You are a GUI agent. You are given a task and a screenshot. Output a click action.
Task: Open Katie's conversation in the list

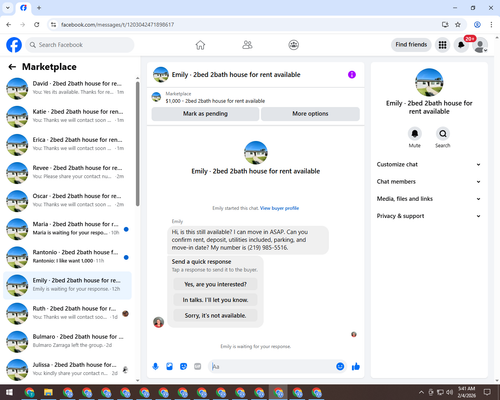click(67, 116)
